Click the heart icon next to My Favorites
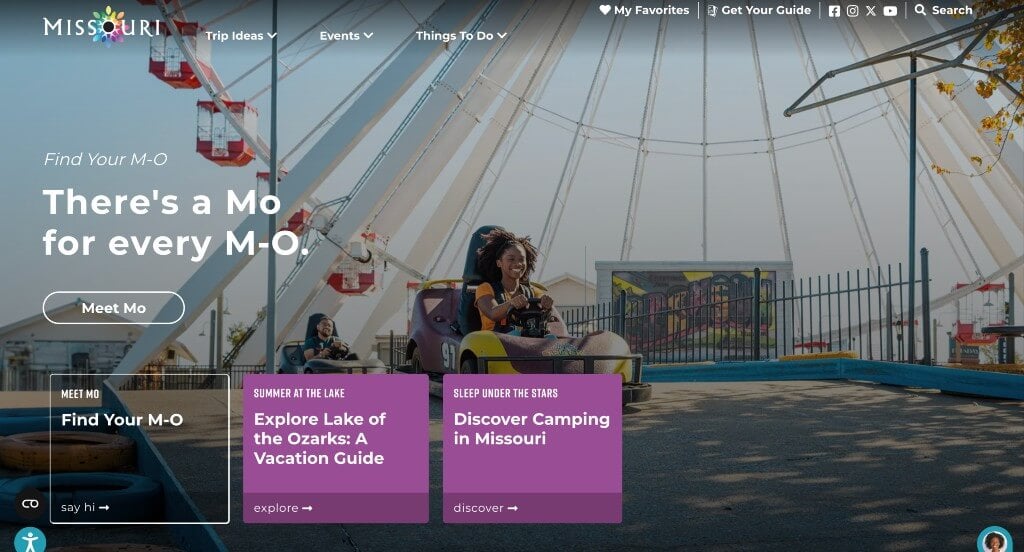 (x=605, y=10)
